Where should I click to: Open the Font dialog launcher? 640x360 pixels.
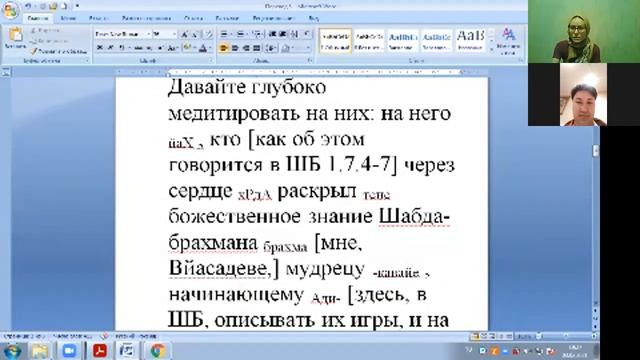pos(211,61)
